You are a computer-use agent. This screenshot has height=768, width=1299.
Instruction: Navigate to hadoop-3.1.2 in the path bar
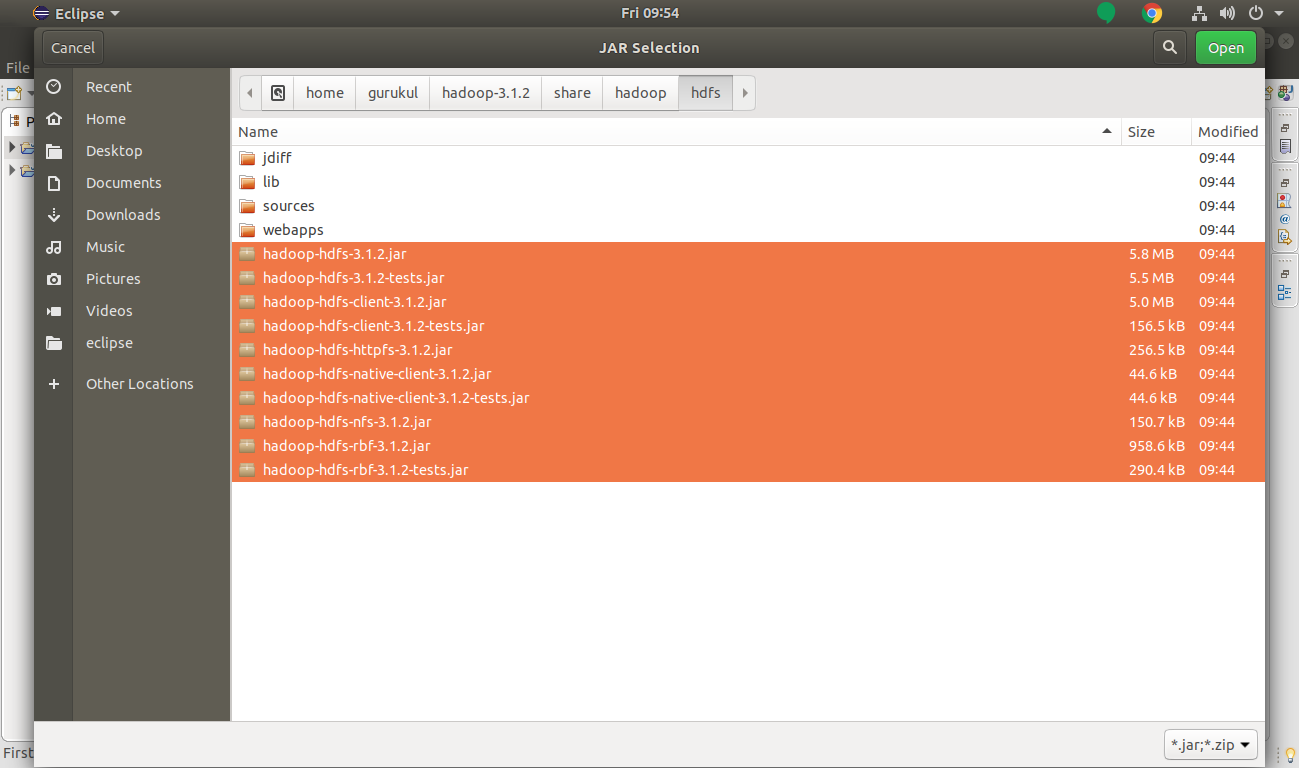[486, 93]
